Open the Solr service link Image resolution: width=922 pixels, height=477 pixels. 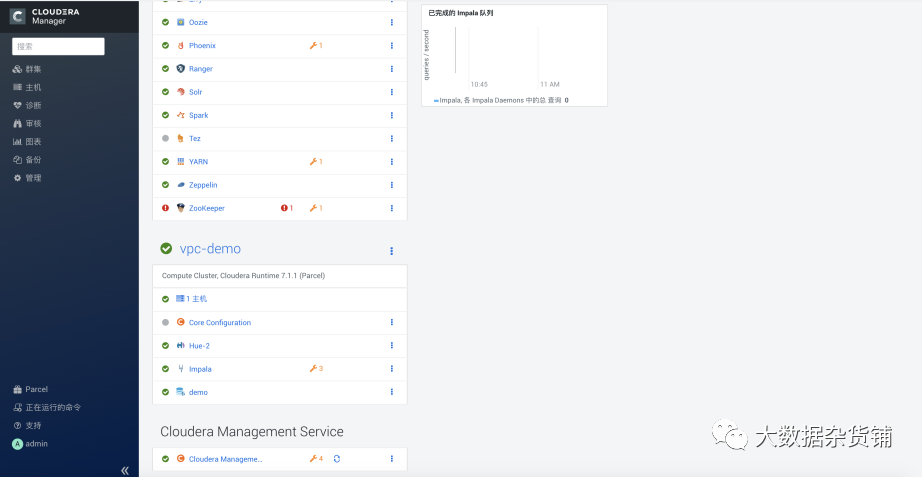coord(195,92)
